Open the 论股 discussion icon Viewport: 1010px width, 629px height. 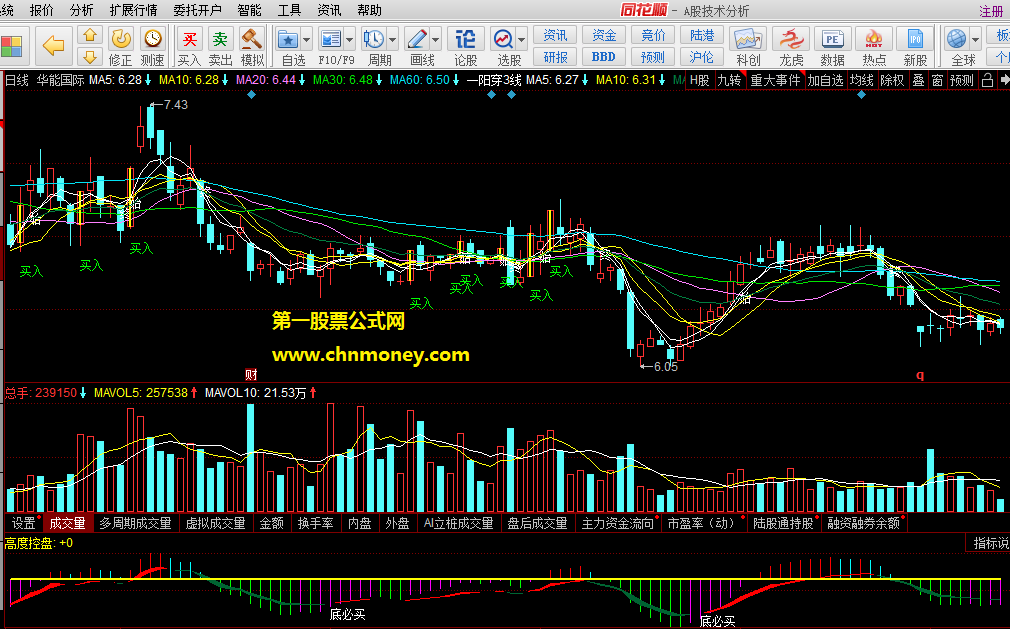coord(466,39)
